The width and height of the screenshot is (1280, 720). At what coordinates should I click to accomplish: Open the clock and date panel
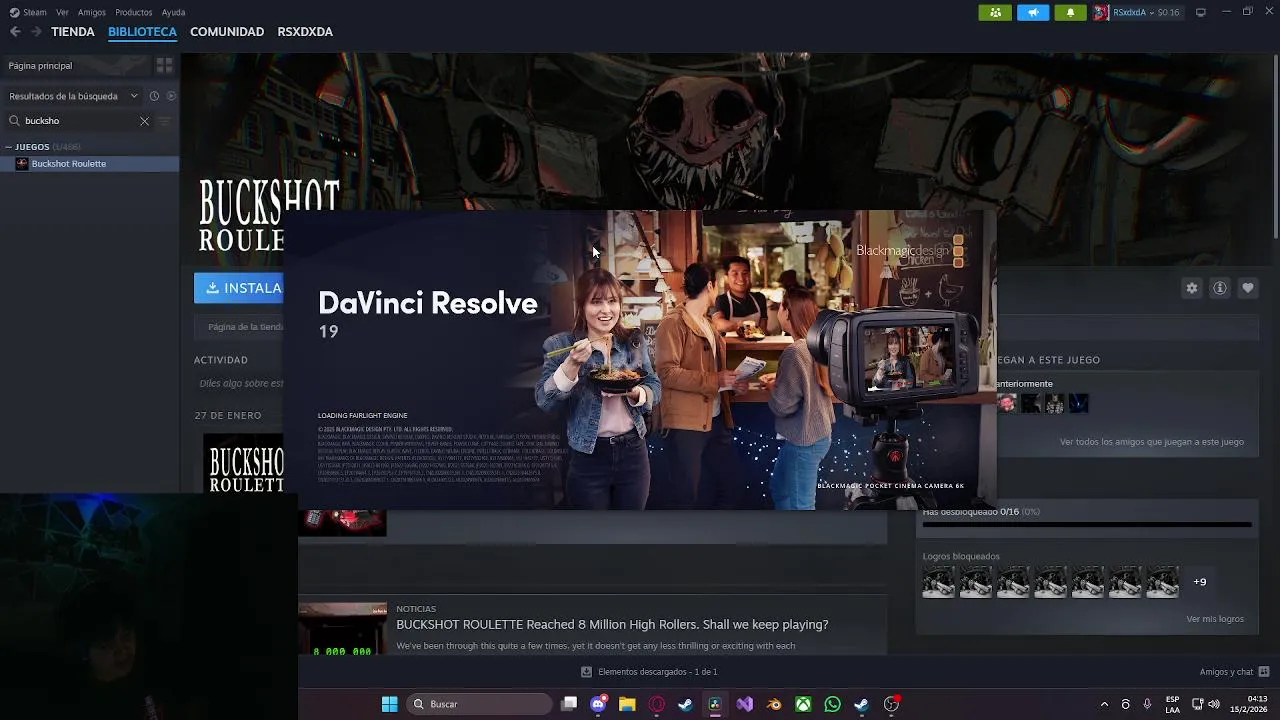(1250, 704)
